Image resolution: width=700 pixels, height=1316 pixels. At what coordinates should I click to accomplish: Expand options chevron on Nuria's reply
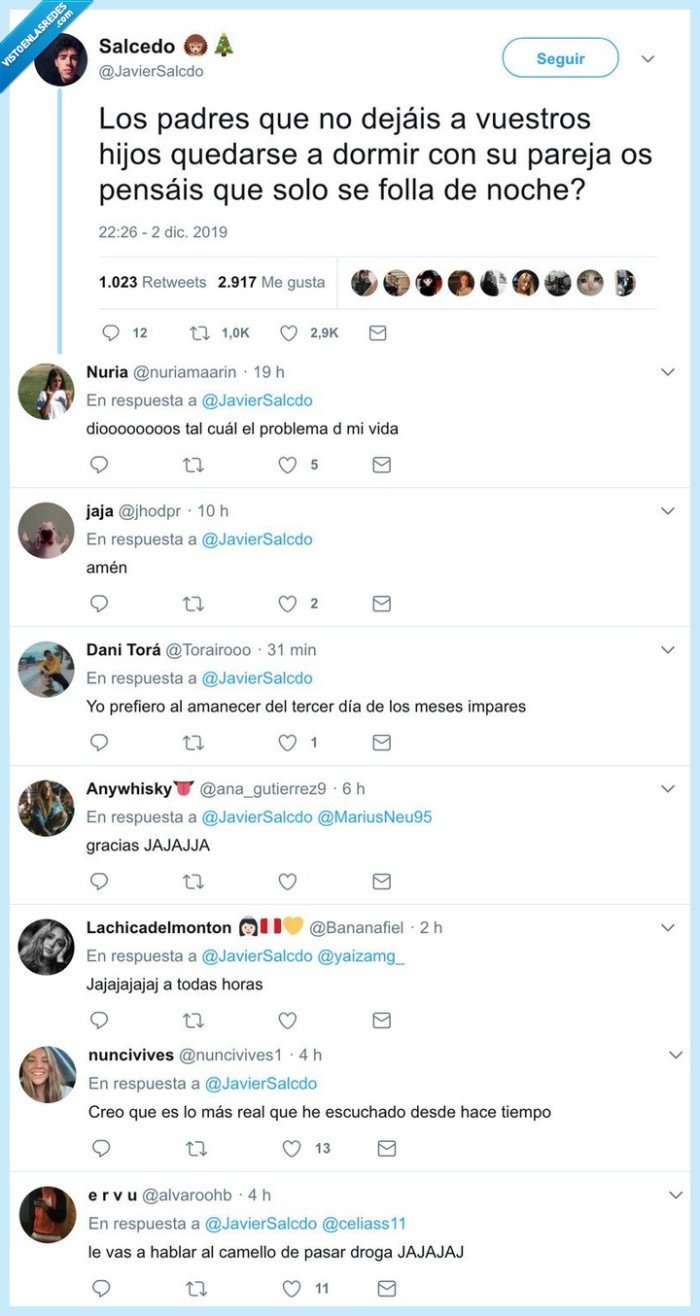(x=668, y=372)
